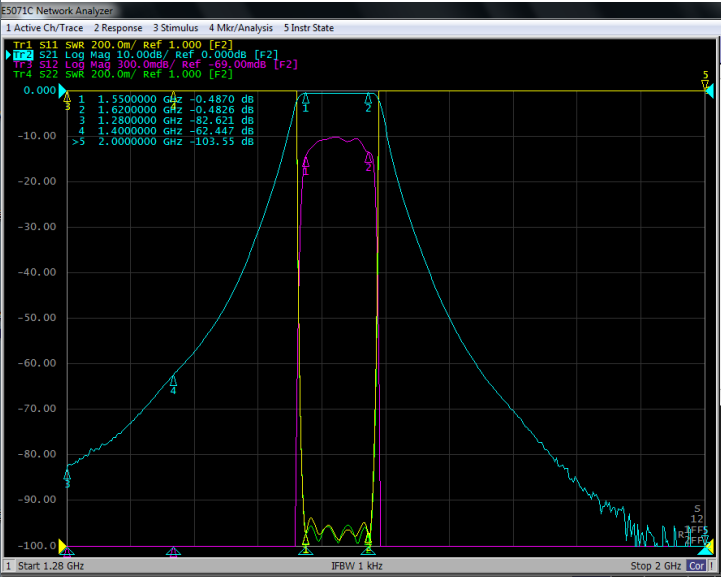Select the Tr3 S12 Log Mag trace label
This screenshot has height=577, width=721.
tap(155, 64)
